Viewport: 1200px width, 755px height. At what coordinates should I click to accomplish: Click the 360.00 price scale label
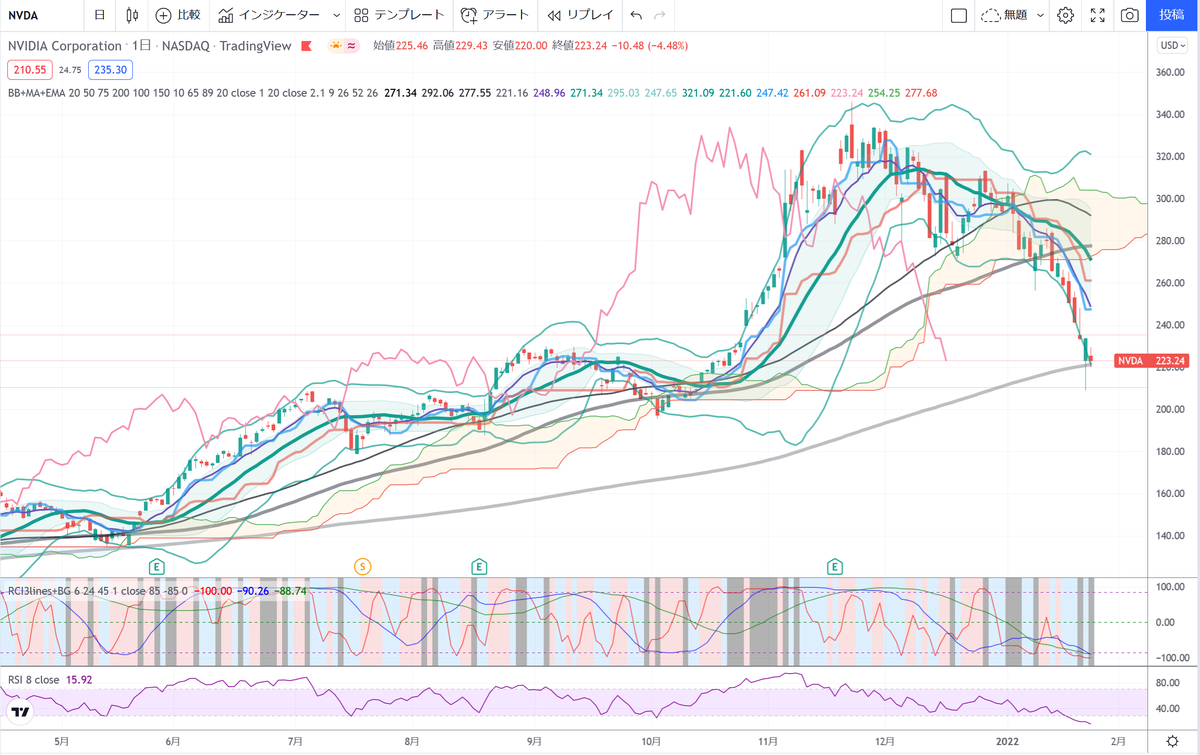point(1170,73)
